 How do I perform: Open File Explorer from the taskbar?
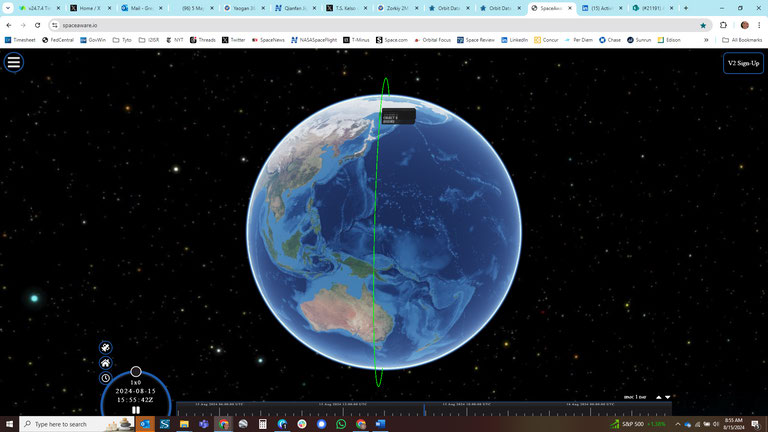pyautogui.click(x=184, y=424)
